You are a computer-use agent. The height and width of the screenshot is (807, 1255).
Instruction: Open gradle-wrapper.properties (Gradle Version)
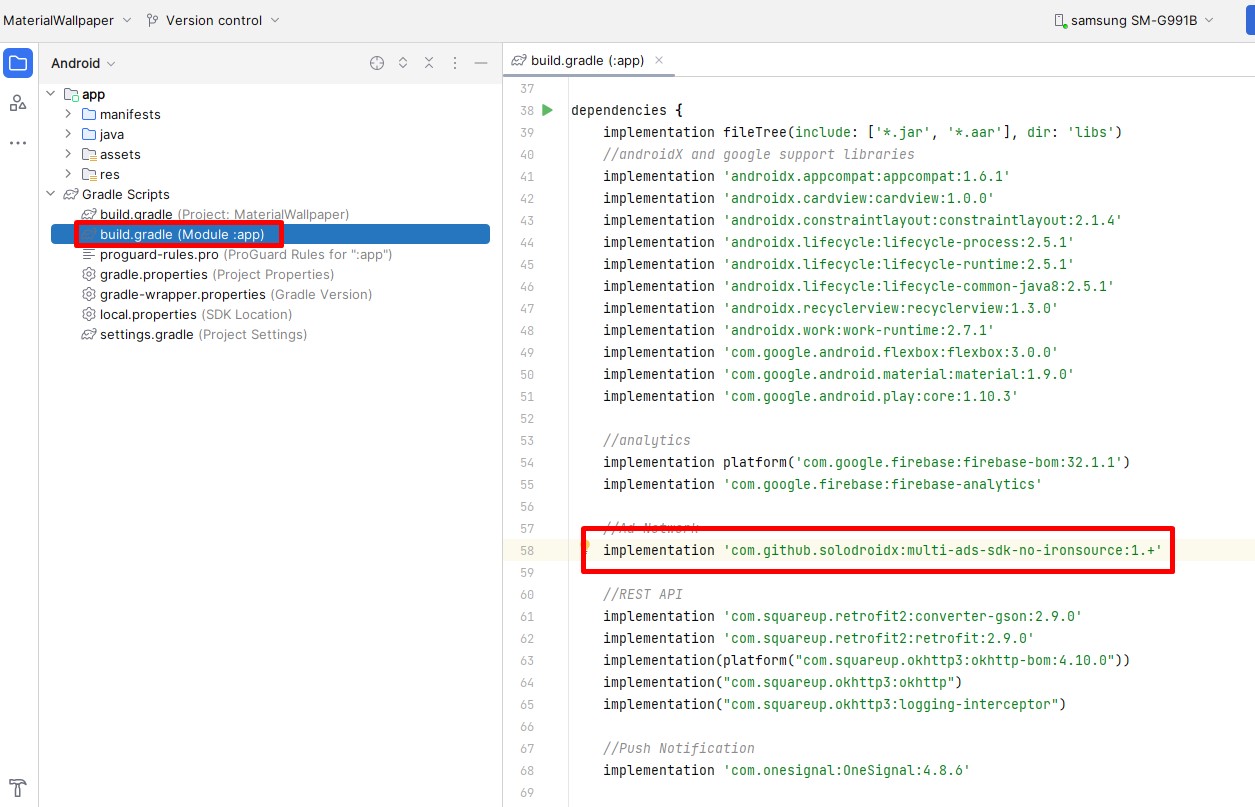pyautogui.click(x=227, y=294)
